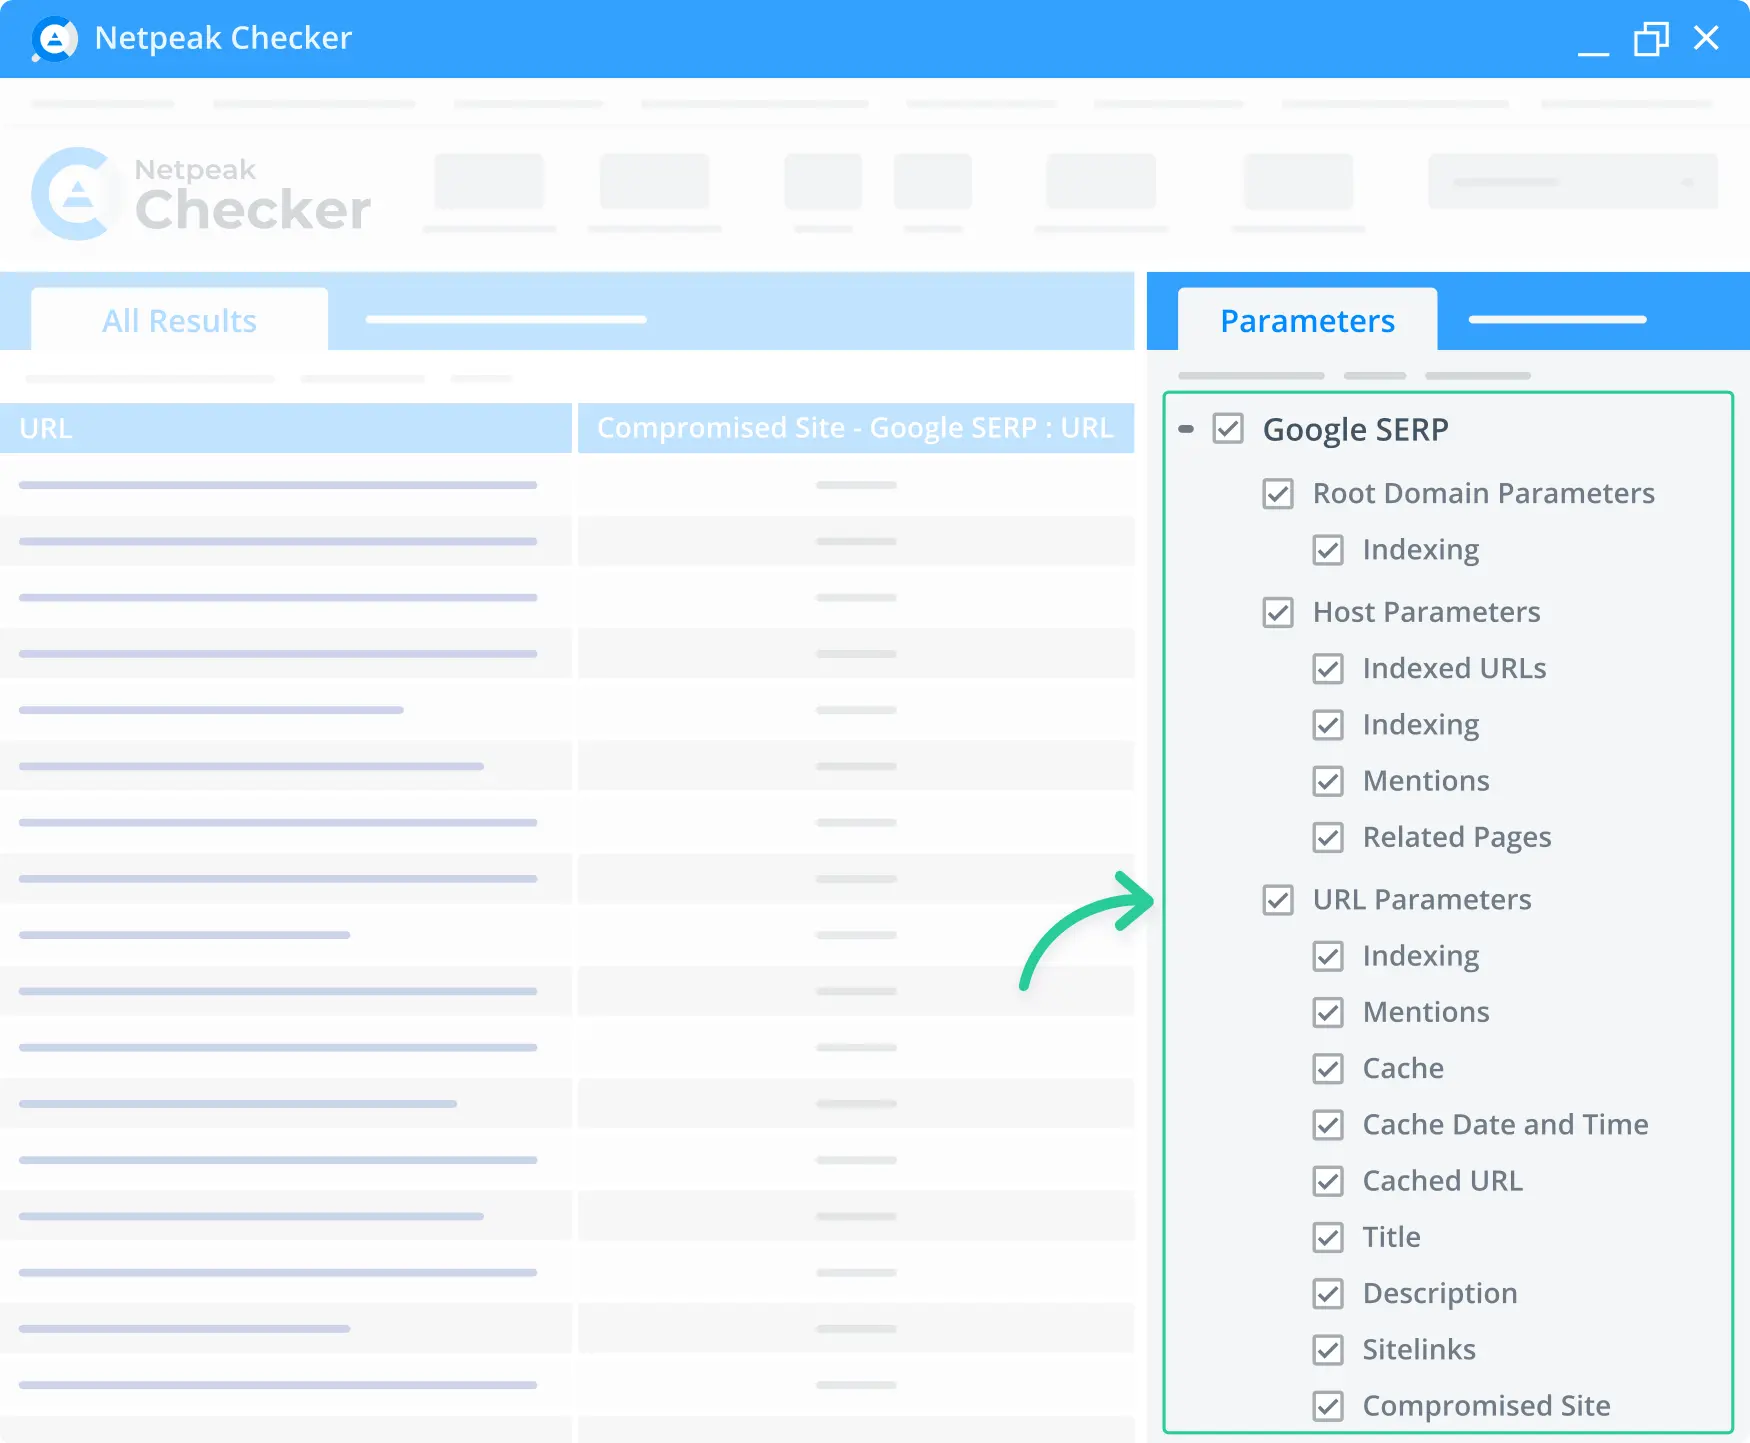Image resolution: width=1750 pixels, height=1443 pixels.
Task: Collapse the Google SERP group
Action: click(1186, 429)
